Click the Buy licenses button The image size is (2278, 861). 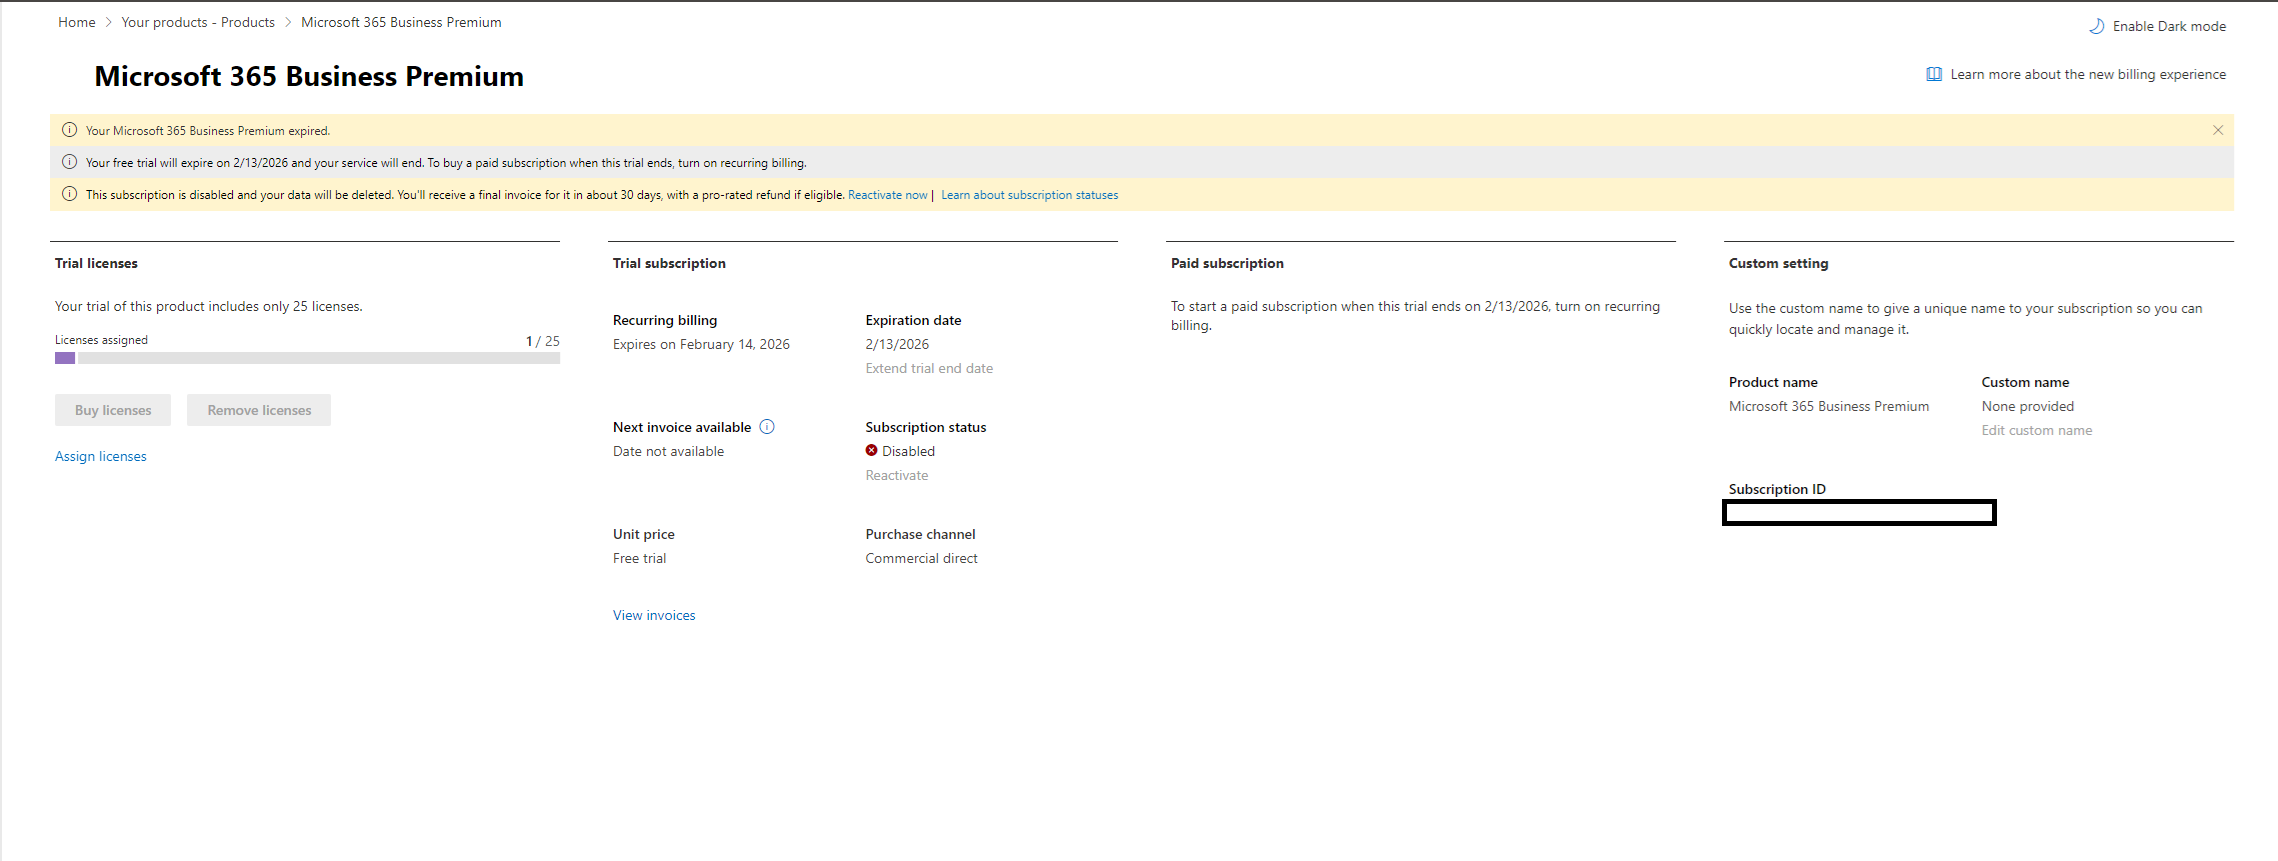pos(113,410)
